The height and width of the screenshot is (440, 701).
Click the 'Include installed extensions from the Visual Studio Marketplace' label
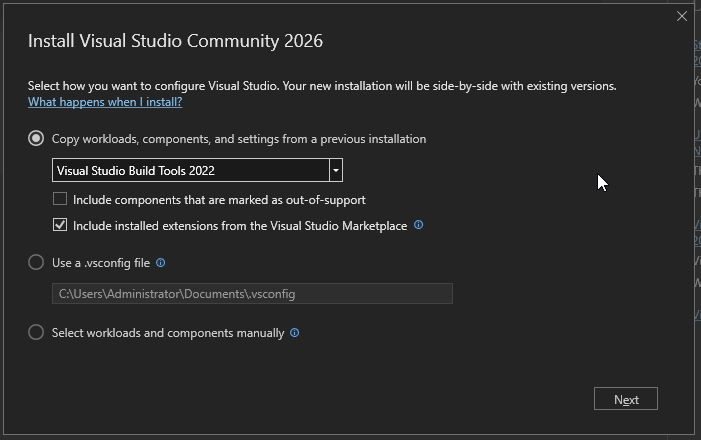point(240,226)
